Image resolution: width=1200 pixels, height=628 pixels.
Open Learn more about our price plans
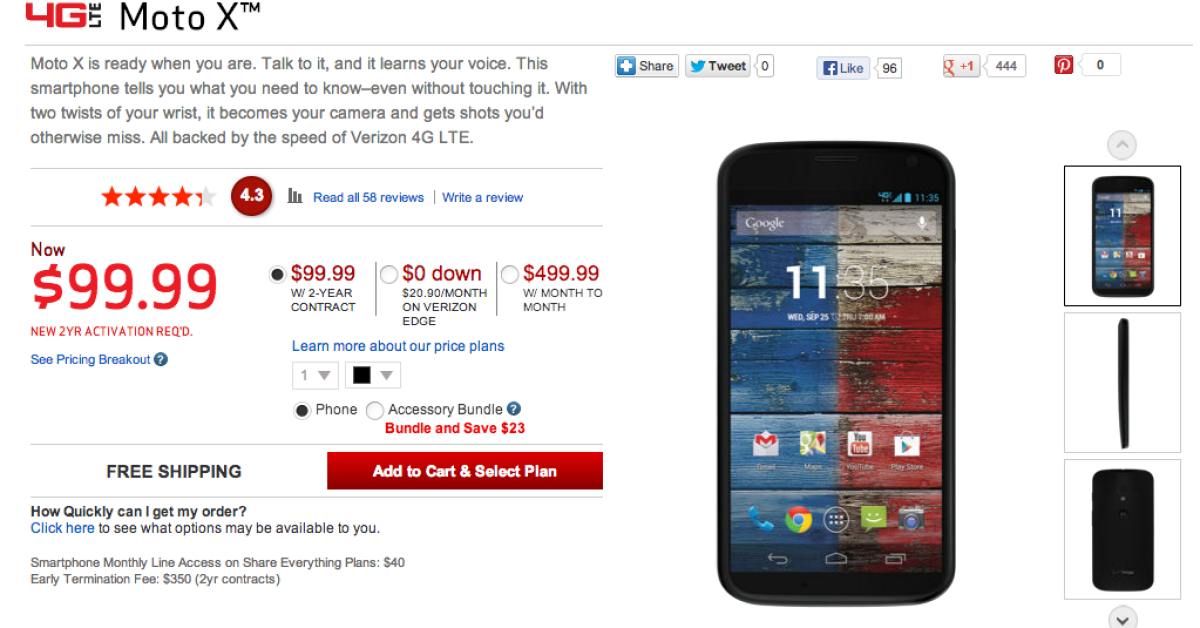coord(398,346)
